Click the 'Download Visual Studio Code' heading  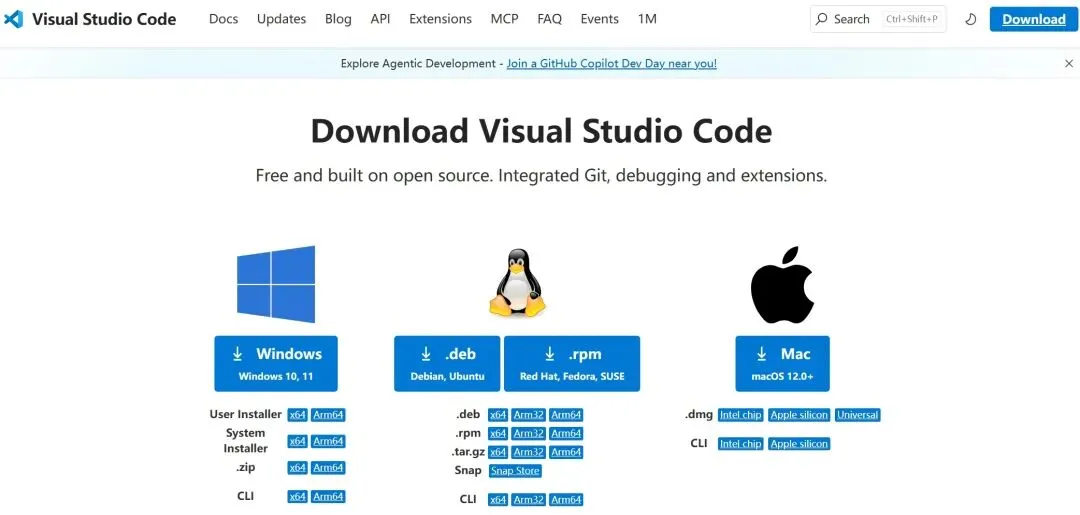click(541, 131)
